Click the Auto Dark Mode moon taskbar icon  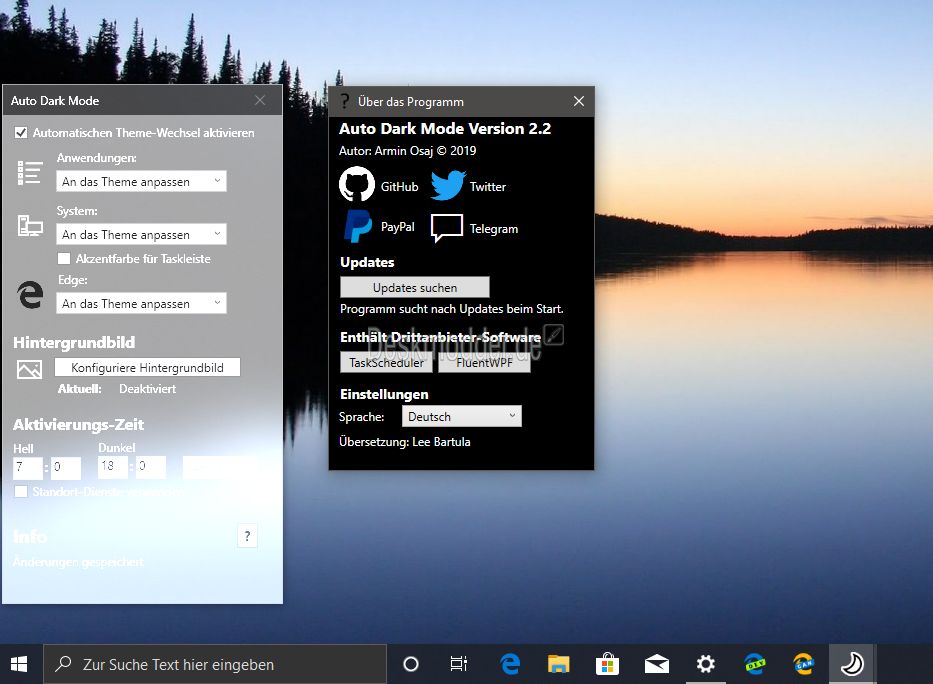click(852, 664)
